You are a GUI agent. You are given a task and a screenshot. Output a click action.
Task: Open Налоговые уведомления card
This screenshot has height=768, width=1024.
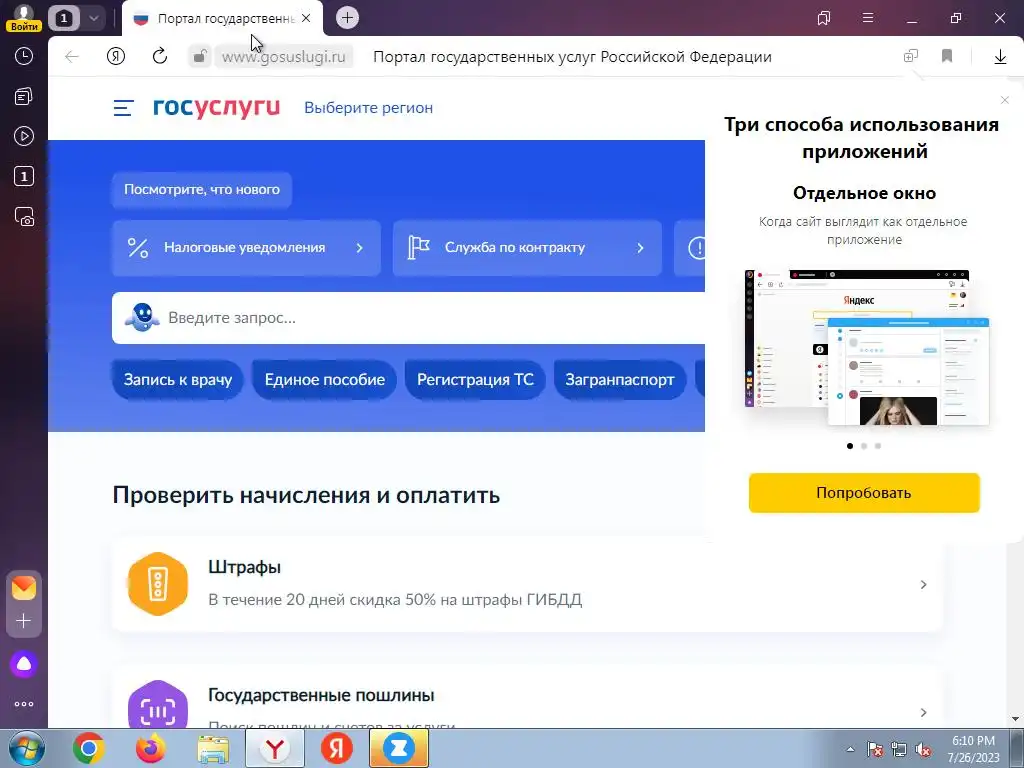click(246, 248)
